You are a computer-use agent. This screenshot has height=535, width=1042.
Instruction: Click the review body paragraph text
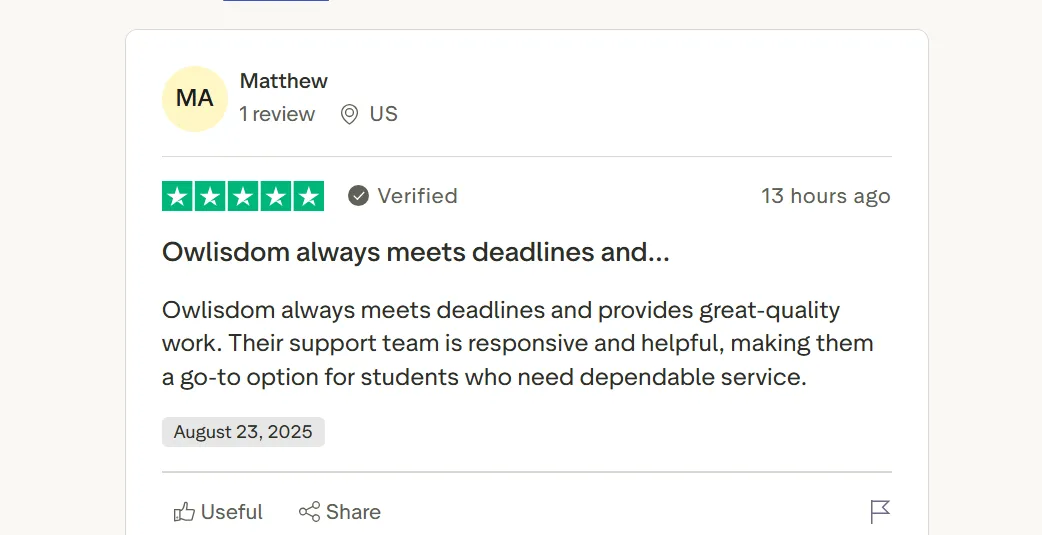click(x=517, y=343)
